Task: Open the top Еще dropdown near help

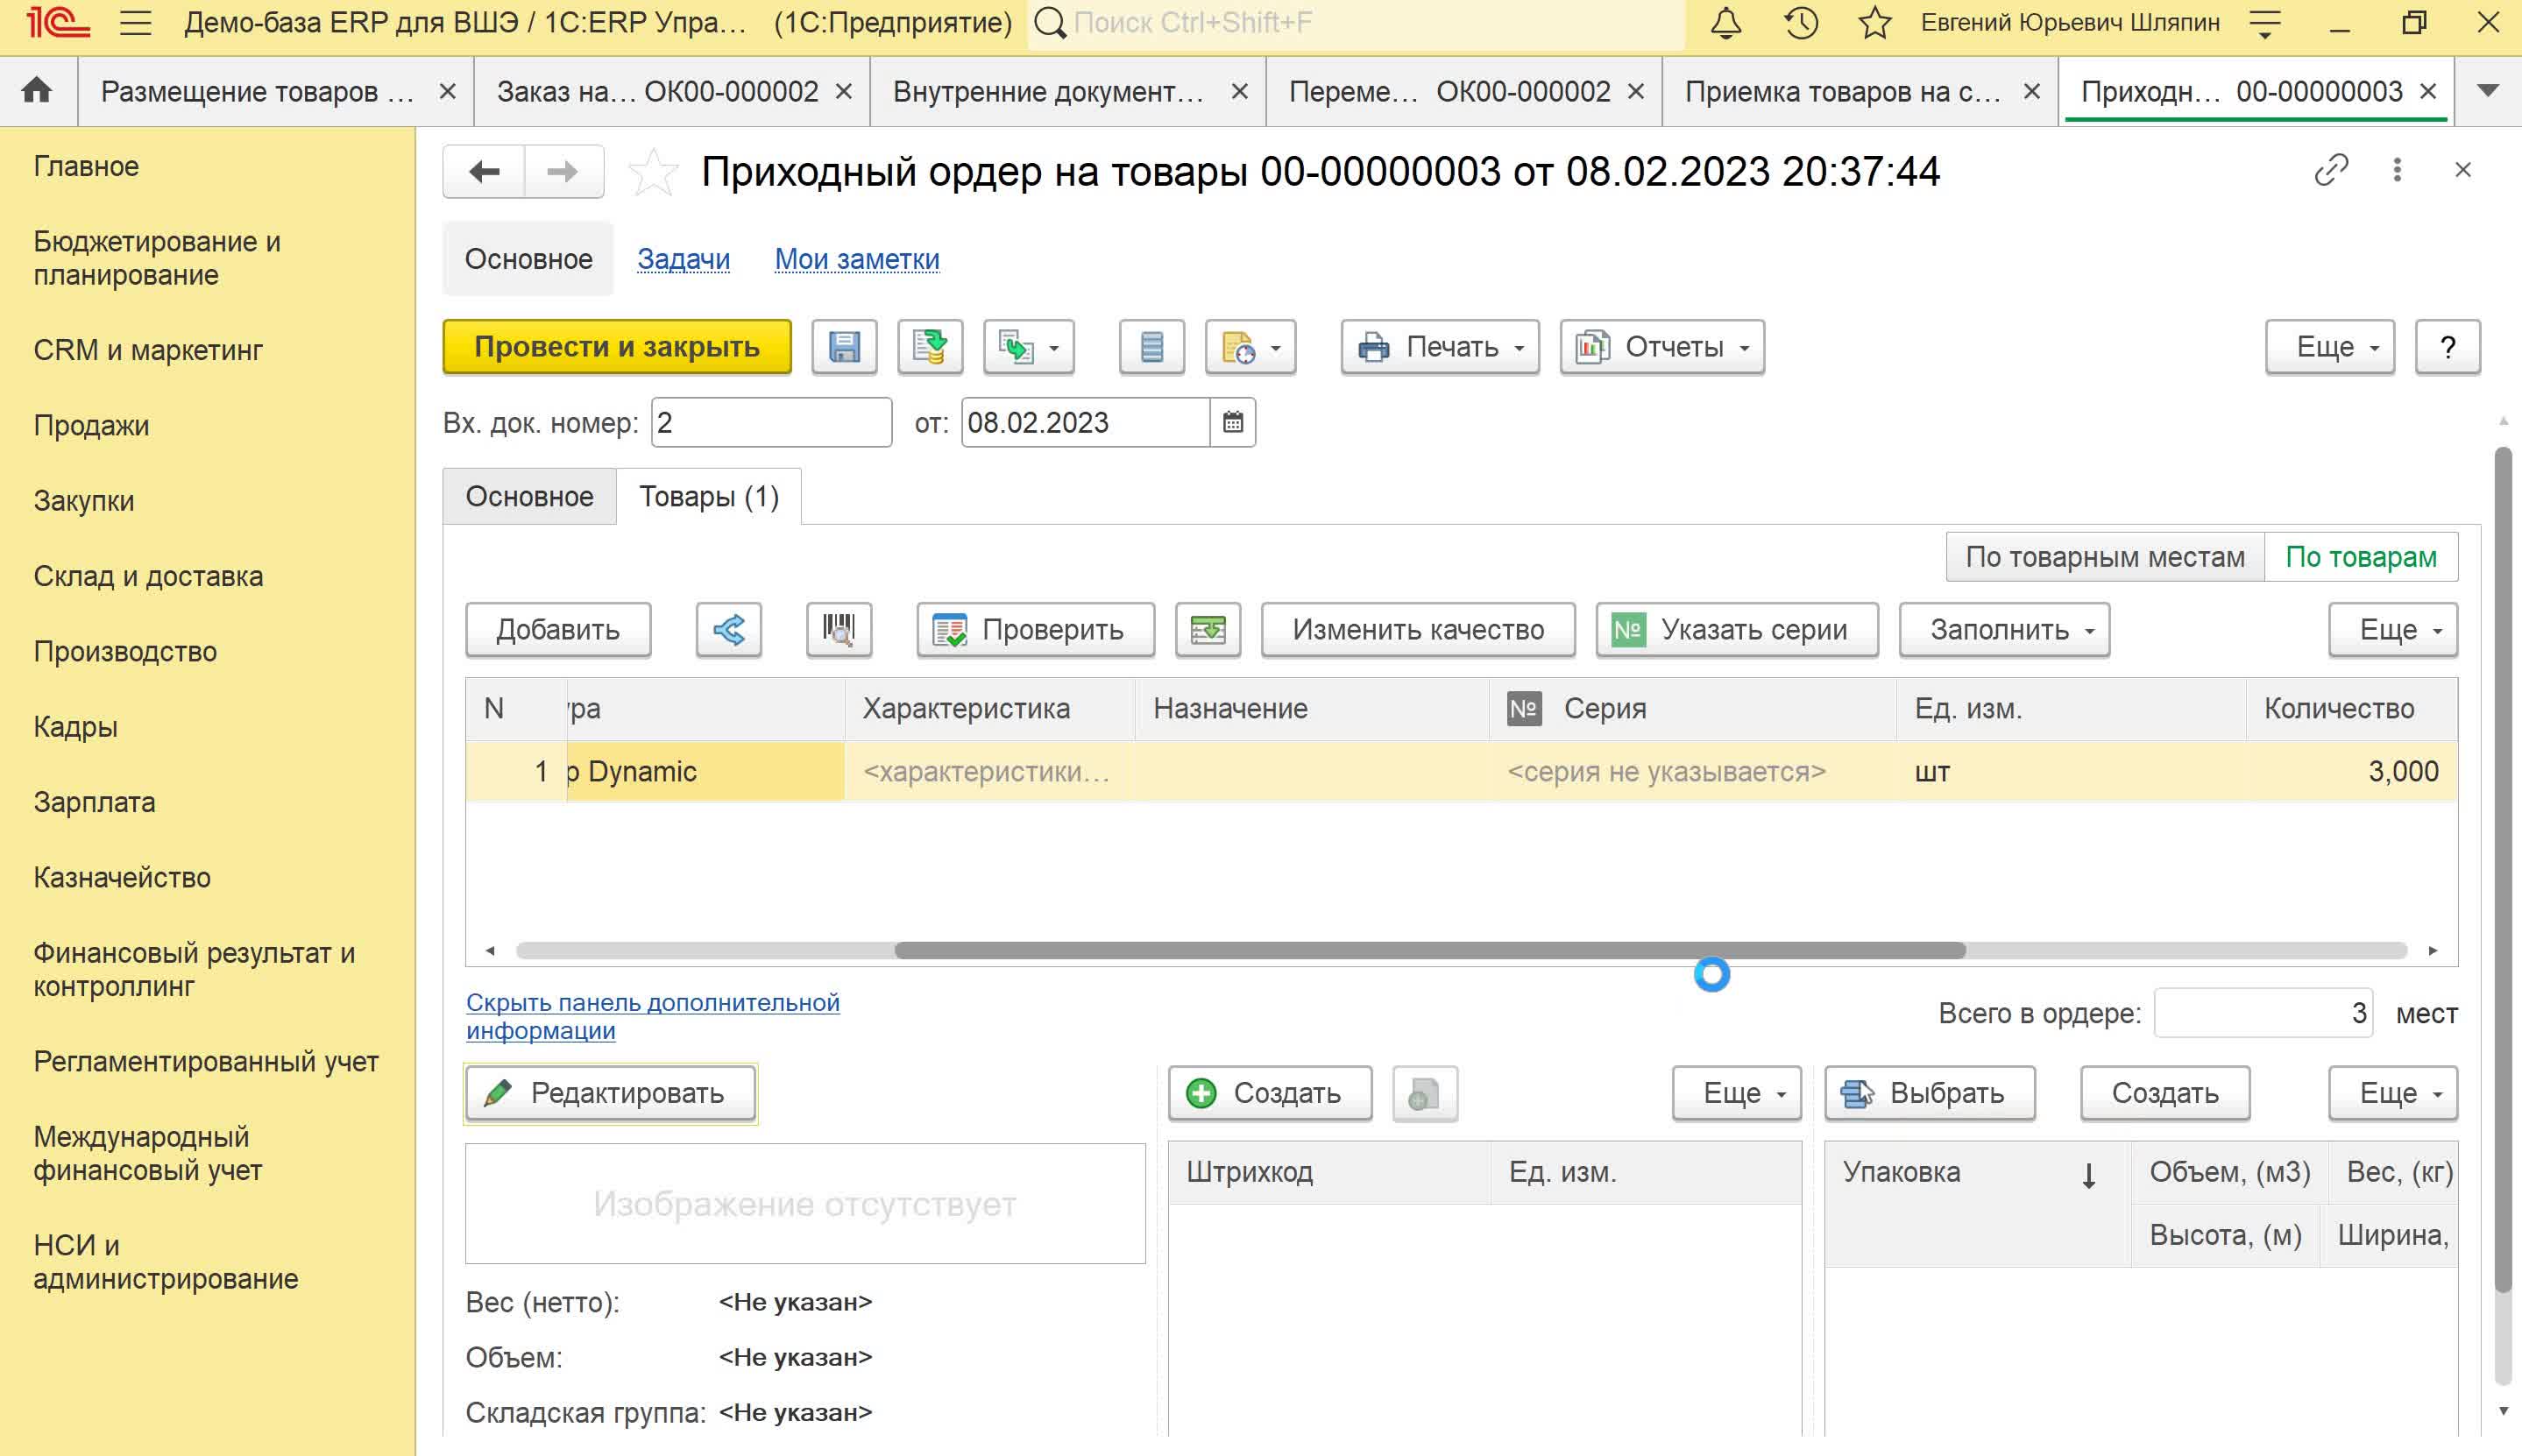Action: click(2330, 347)
